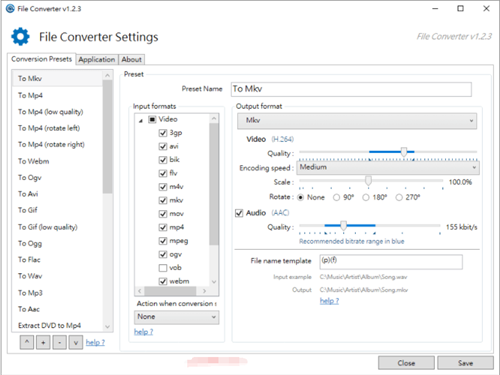Open the Action when conversion dropdown
This screenshot has height=375, width=500.
pos(177,317)
